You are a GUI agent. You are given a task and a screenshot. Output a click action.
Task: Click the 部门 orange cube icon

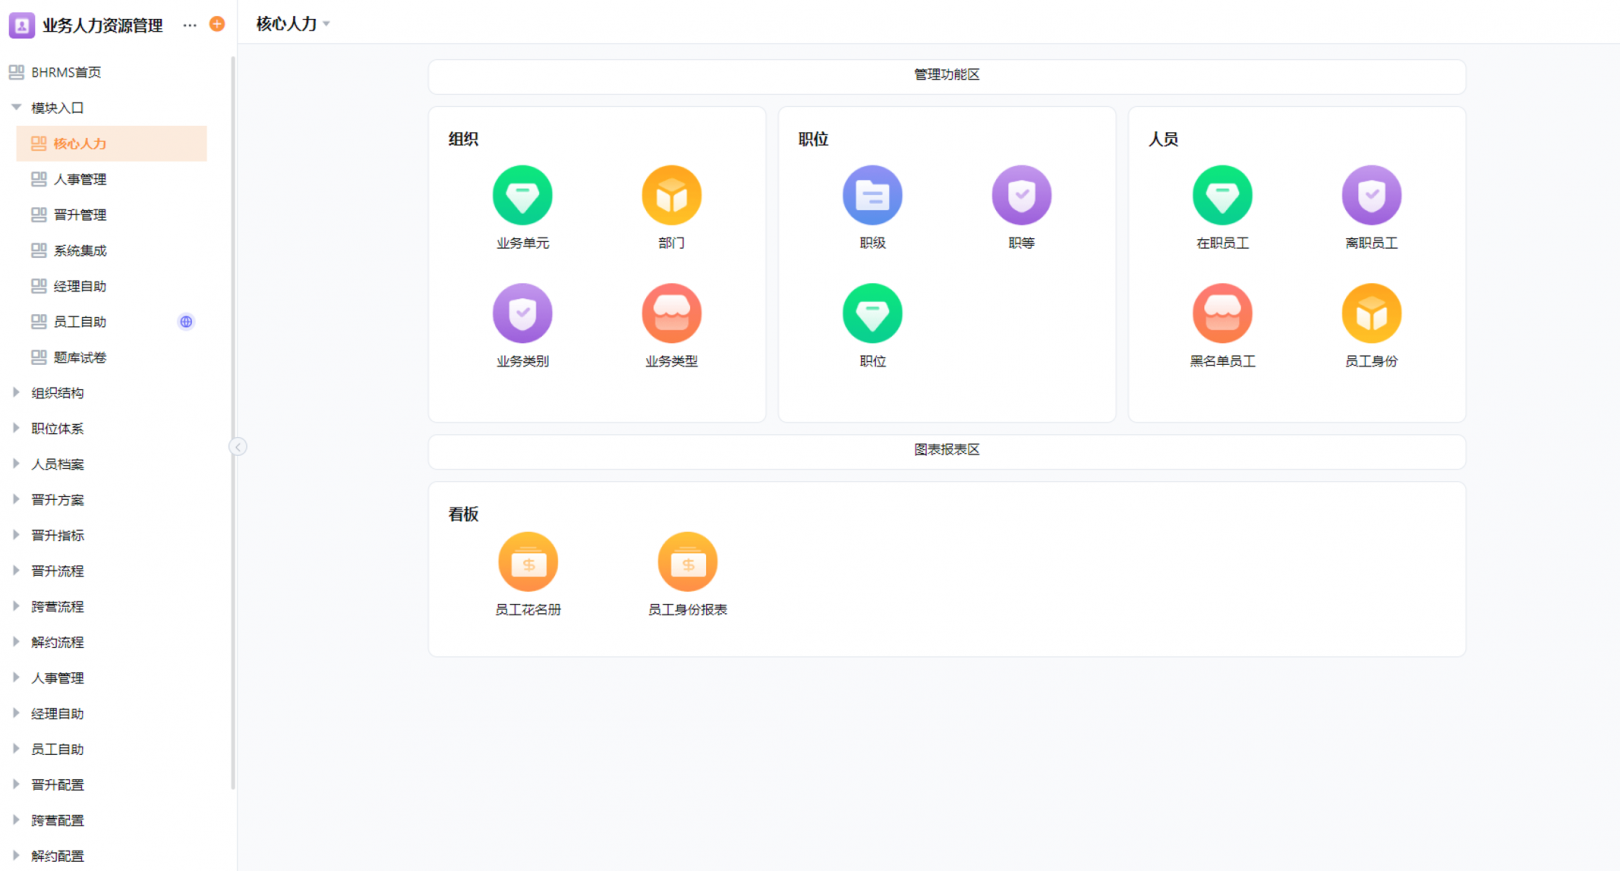(671, 196)
